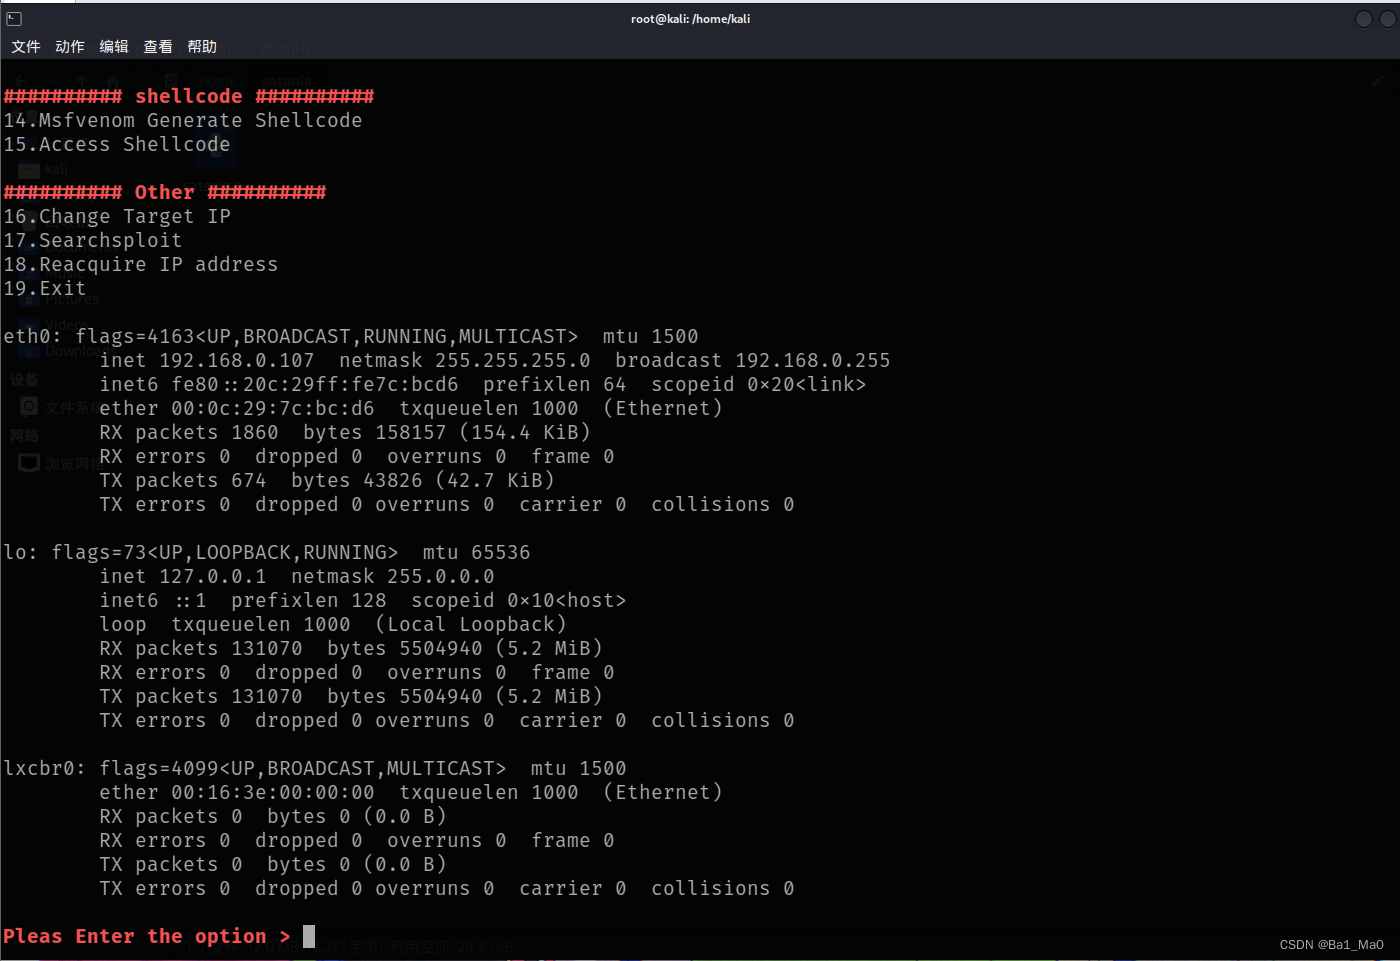
Task: Select the line 14.Msfvenom Generate Shellcode
Action: point(183,120)
